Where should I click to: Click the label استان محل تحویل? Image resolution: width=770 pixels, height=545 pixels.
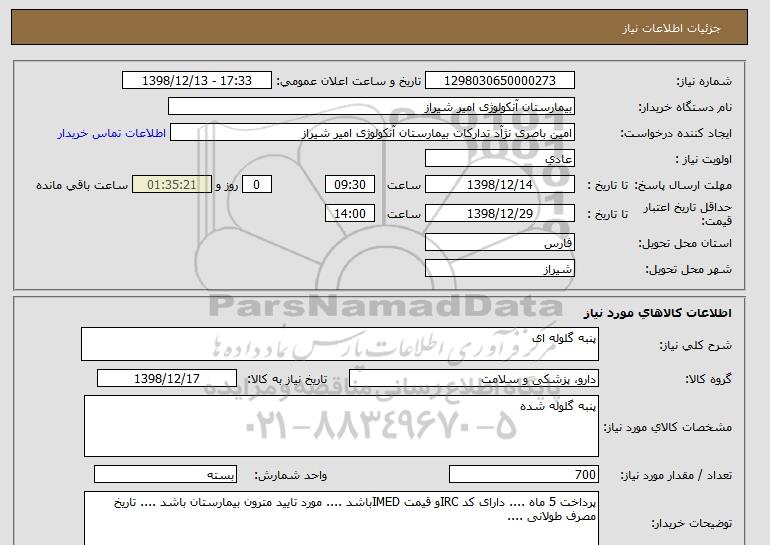coord(685,243)
